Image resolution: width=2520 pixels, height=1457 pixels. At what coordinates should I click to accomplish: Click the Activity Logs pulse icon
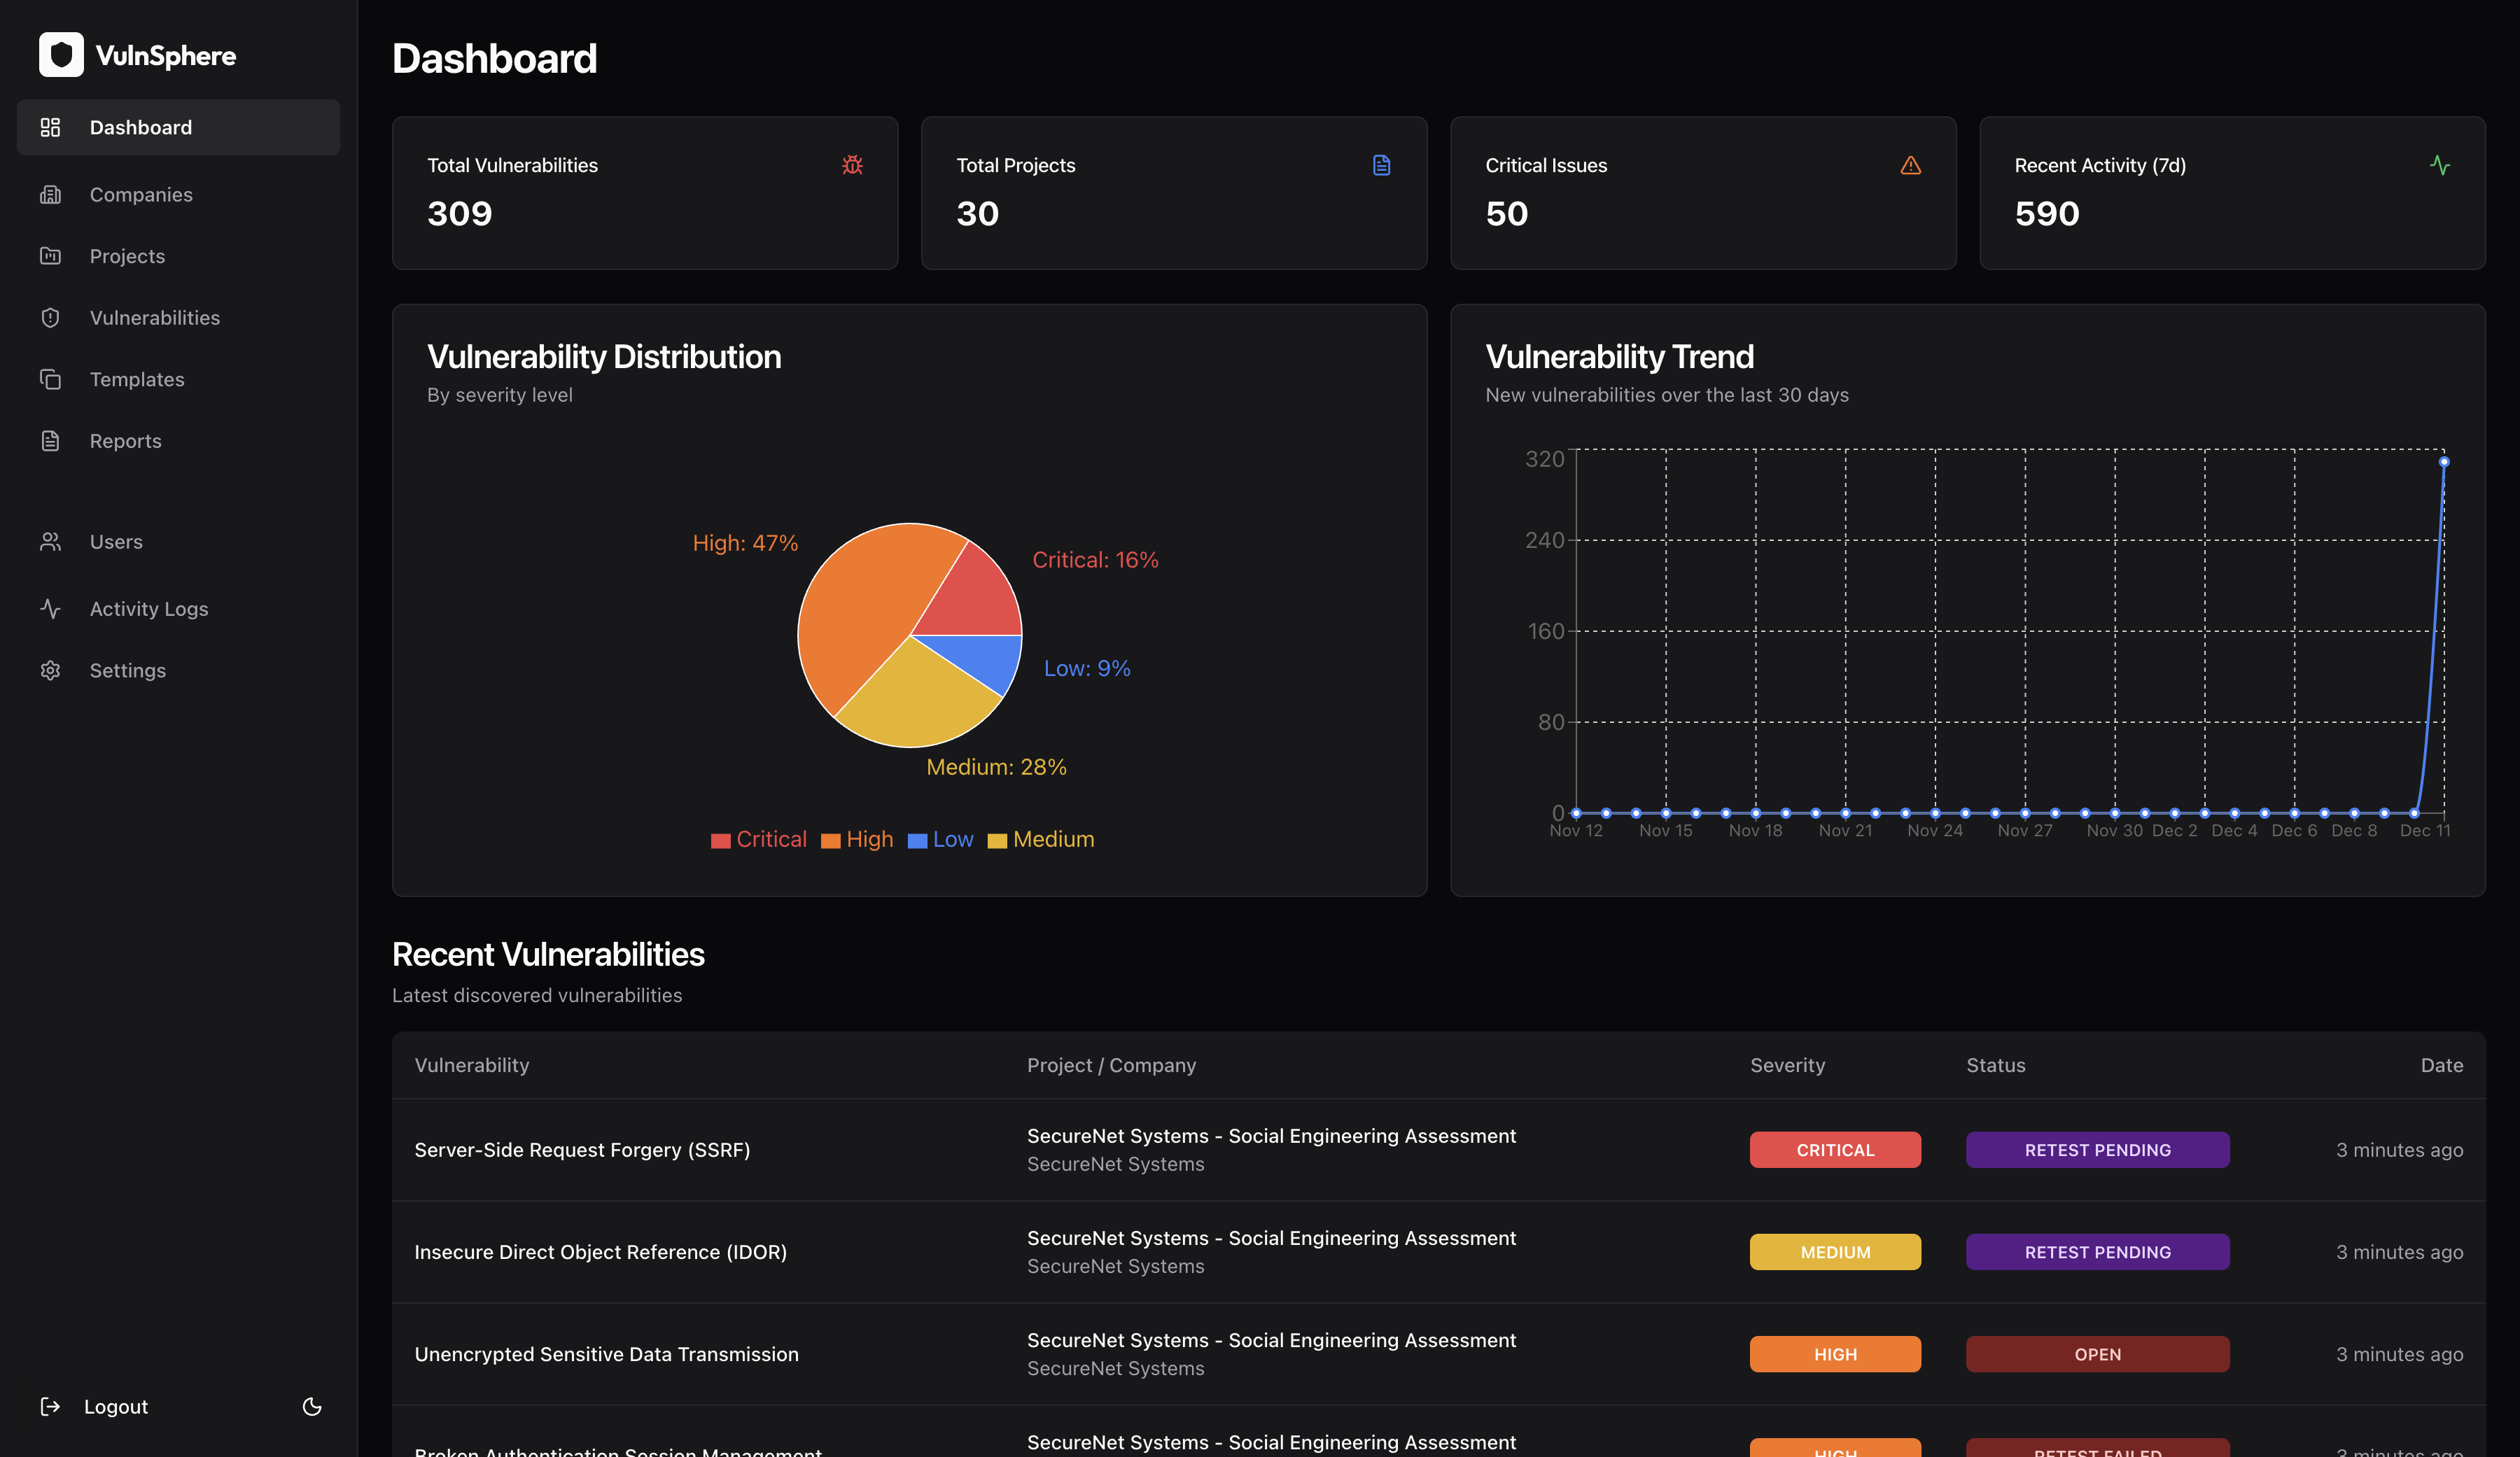(50, 609)
